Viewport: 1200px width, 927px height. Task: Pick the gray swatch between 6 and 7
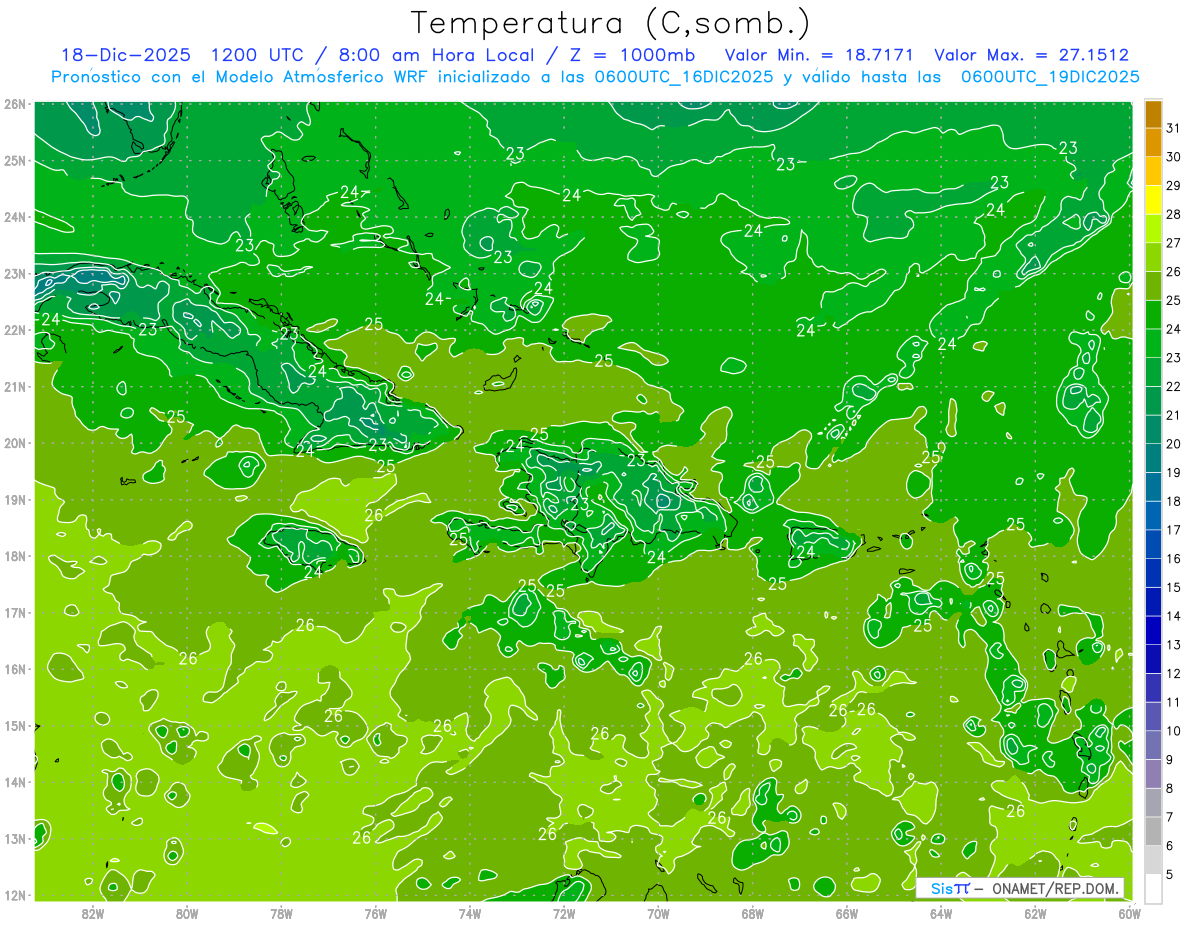pos(1154,831)
